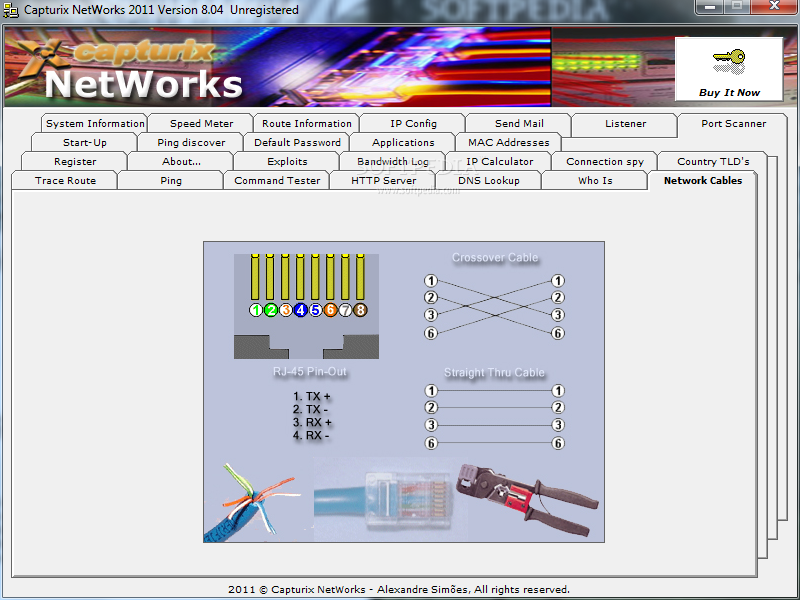Viewport: 800px width, 600px height.
Task: Open the Command Tester tab
Action: coord(277,180)
